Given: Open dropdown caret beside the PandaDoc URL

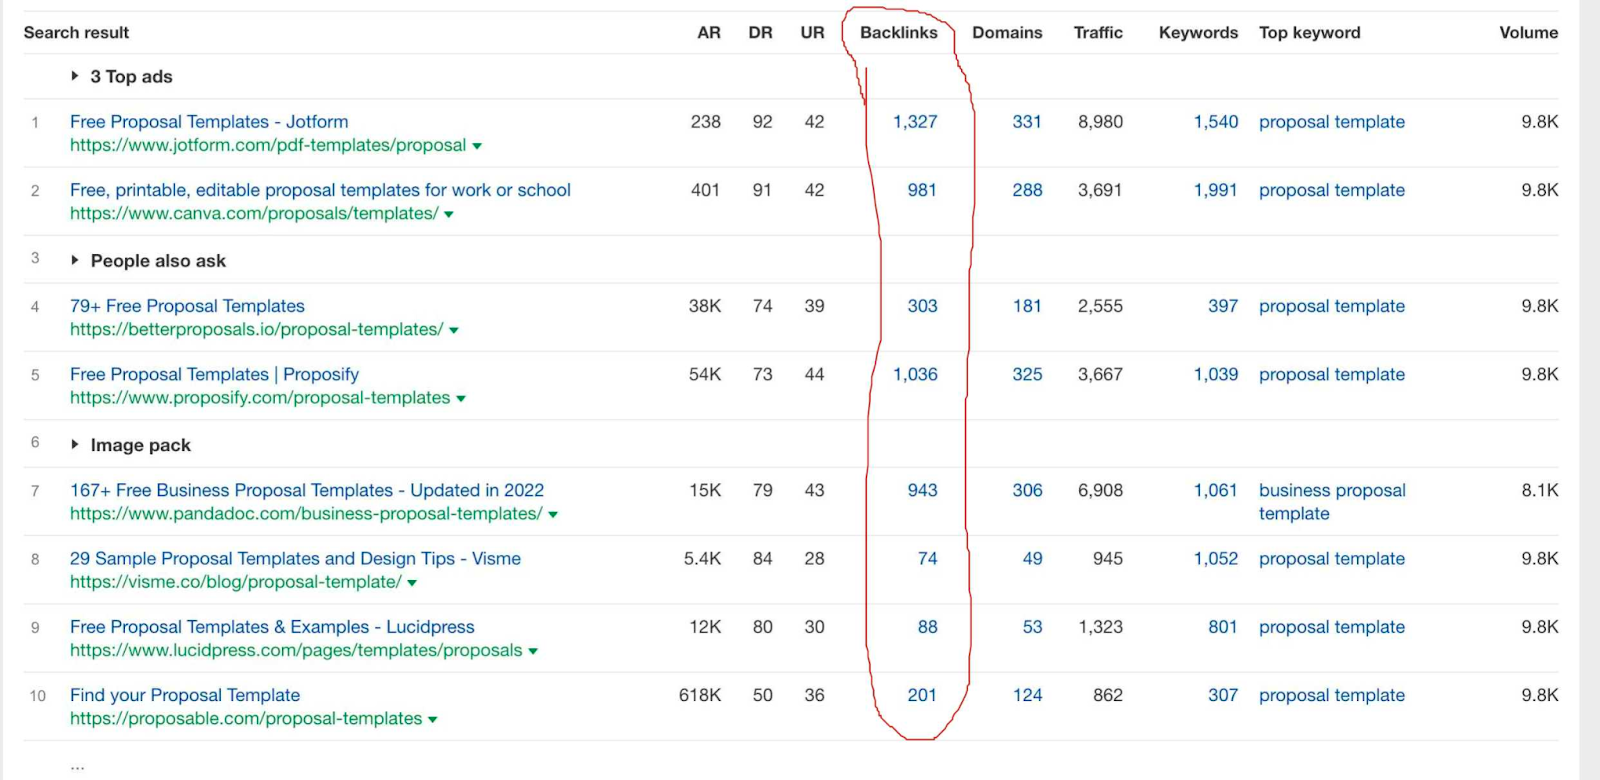Looking at the screenshot, I should 553,514.
